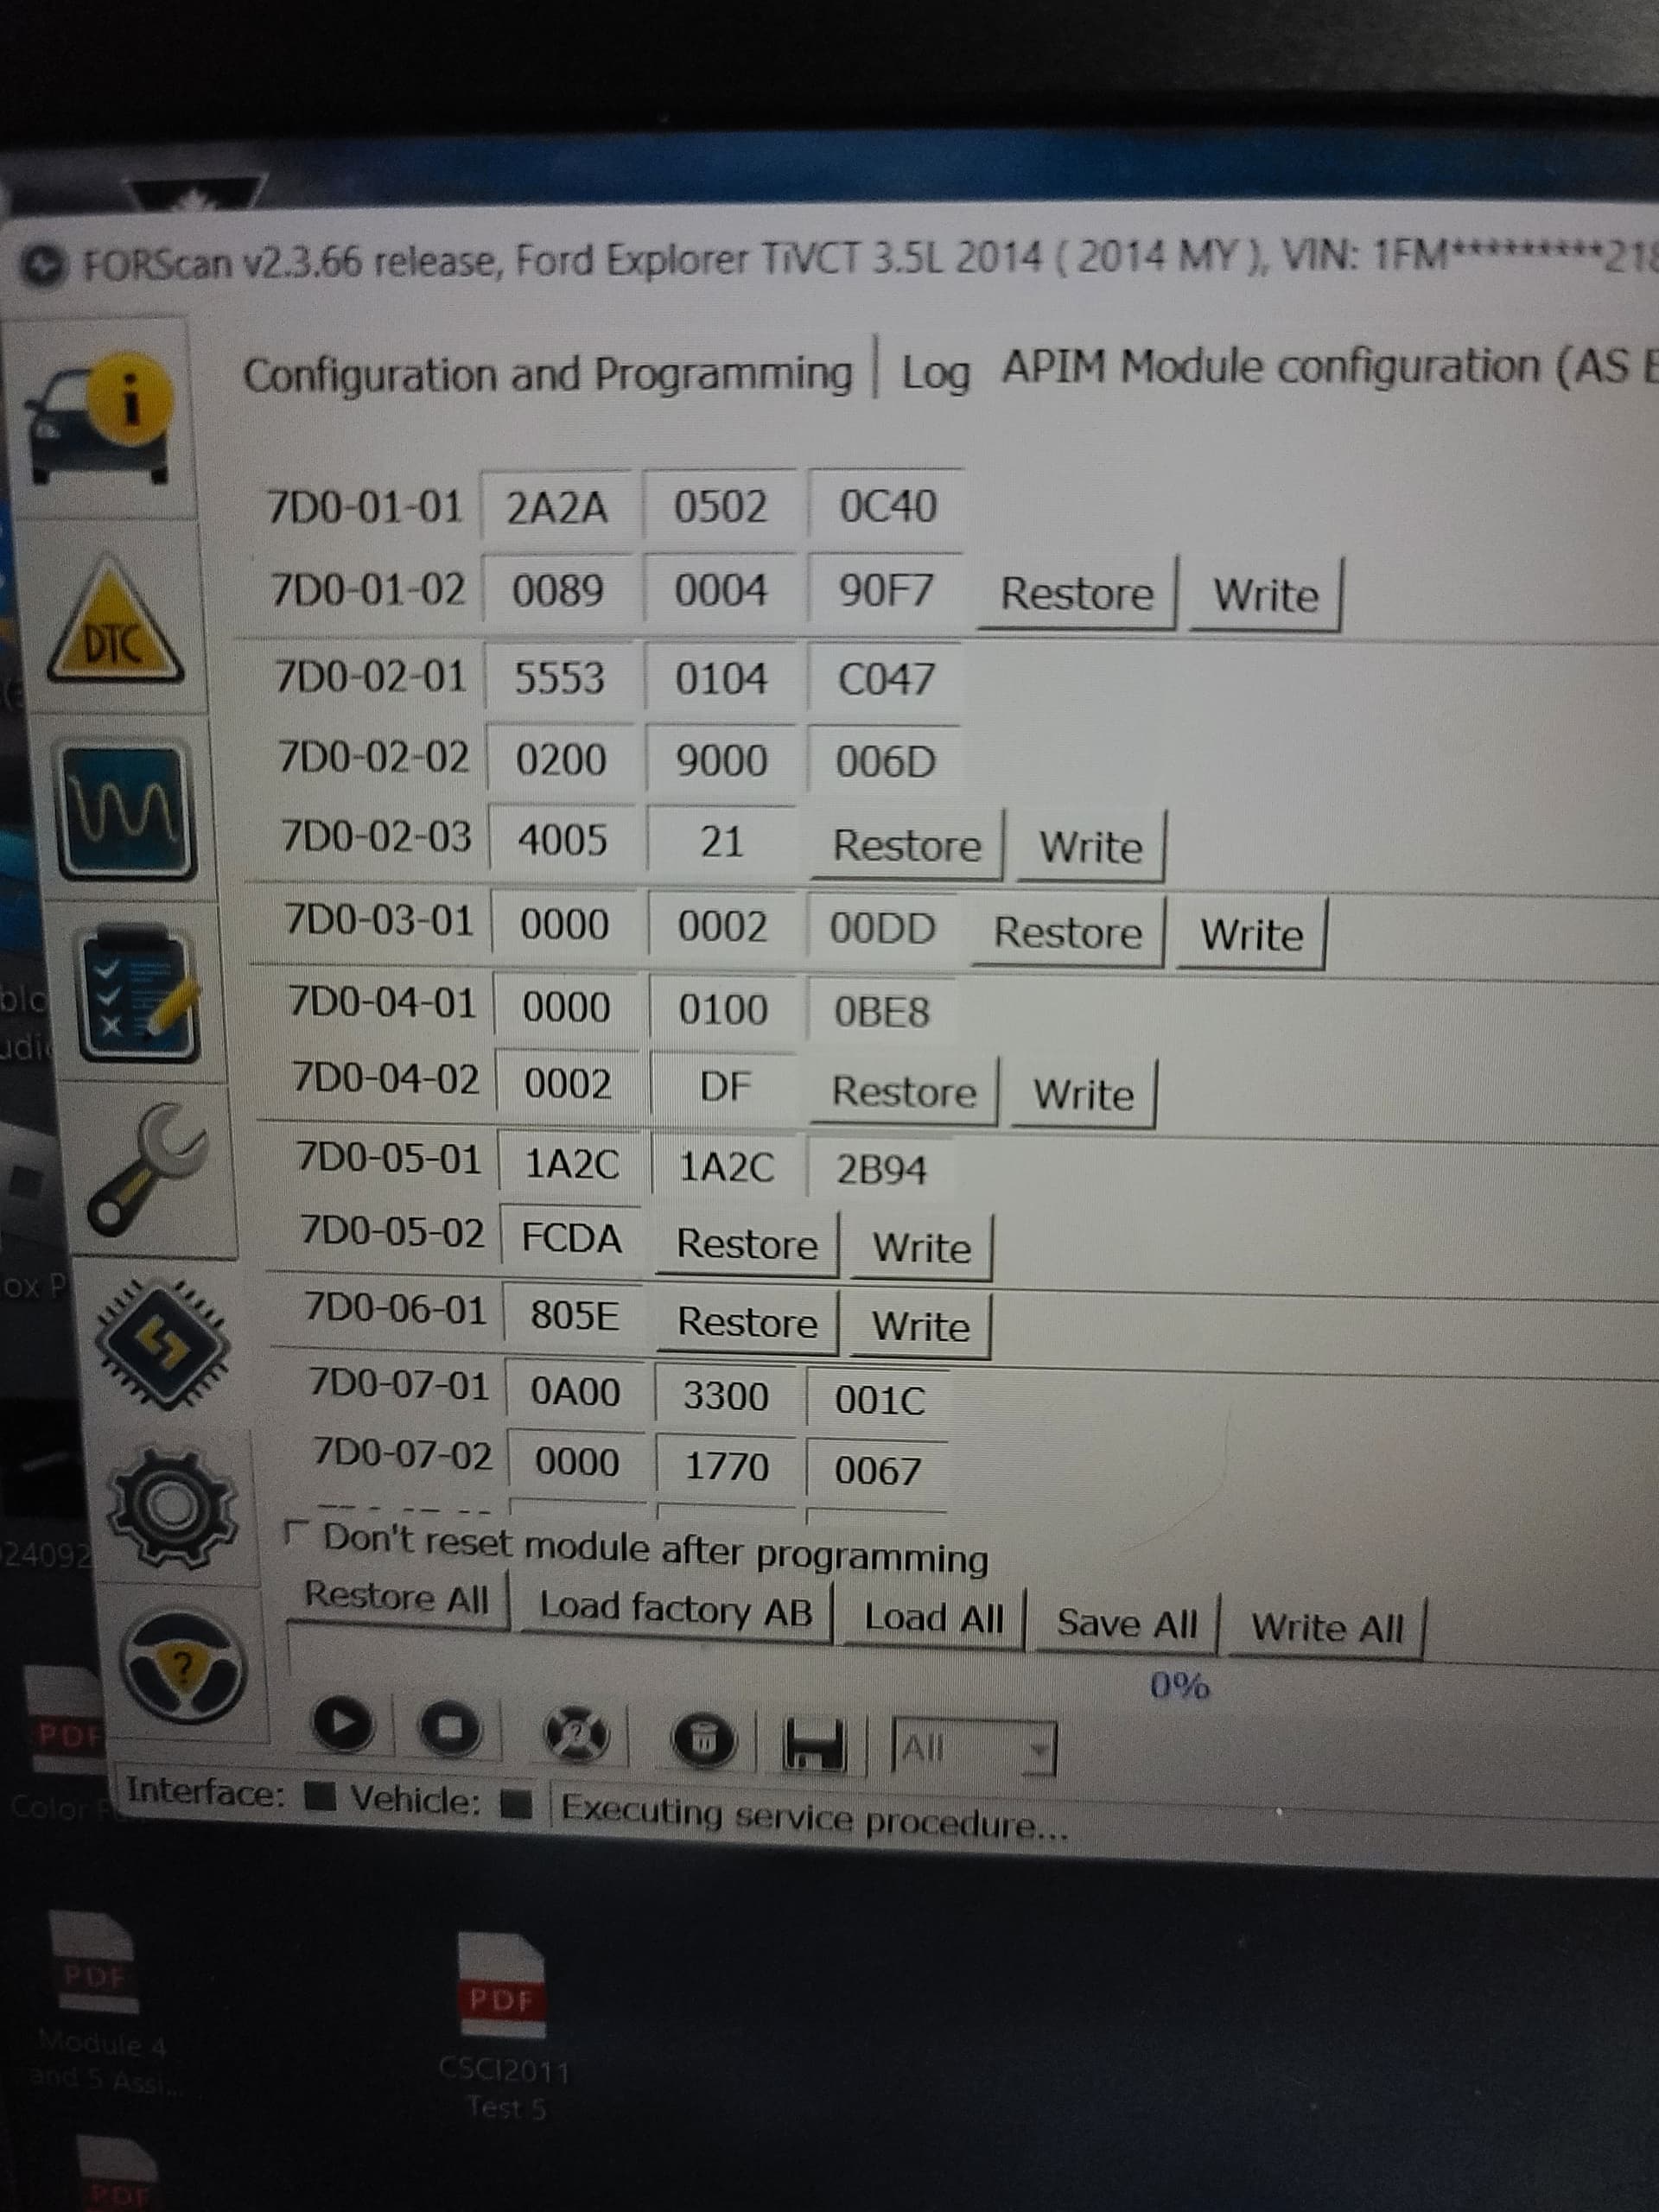This screenshot has width=1659, height=2212.
Task: Edit the 2B94 field in 7D0-05-01
Action: click(x=881, y=1170)
